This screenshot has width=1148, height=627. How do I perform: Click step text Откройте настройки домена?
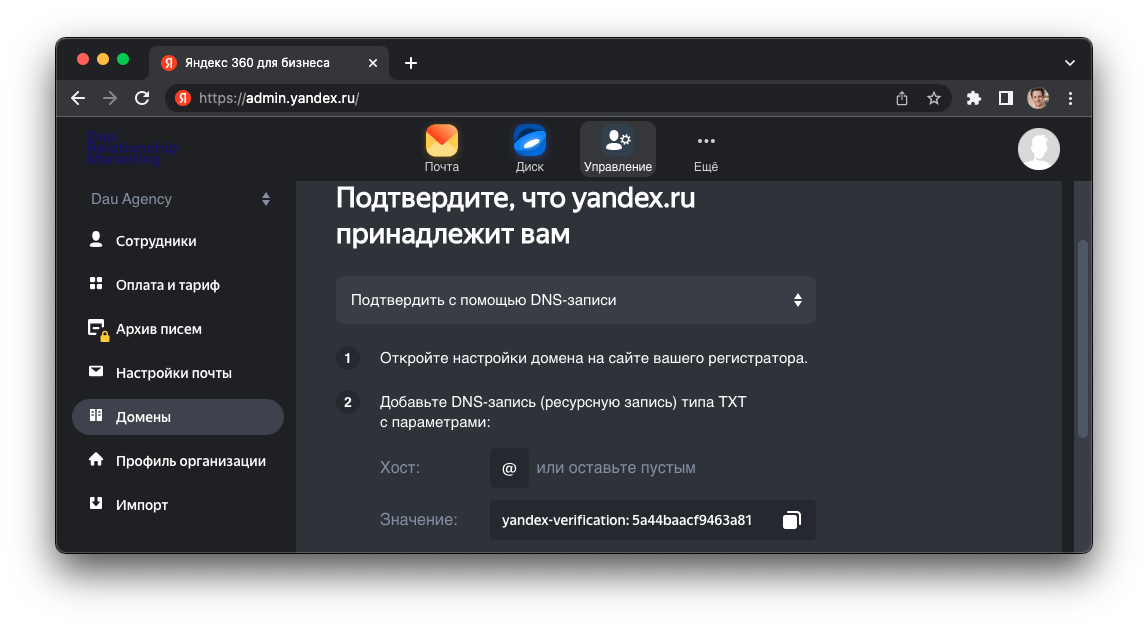[593, 358]
